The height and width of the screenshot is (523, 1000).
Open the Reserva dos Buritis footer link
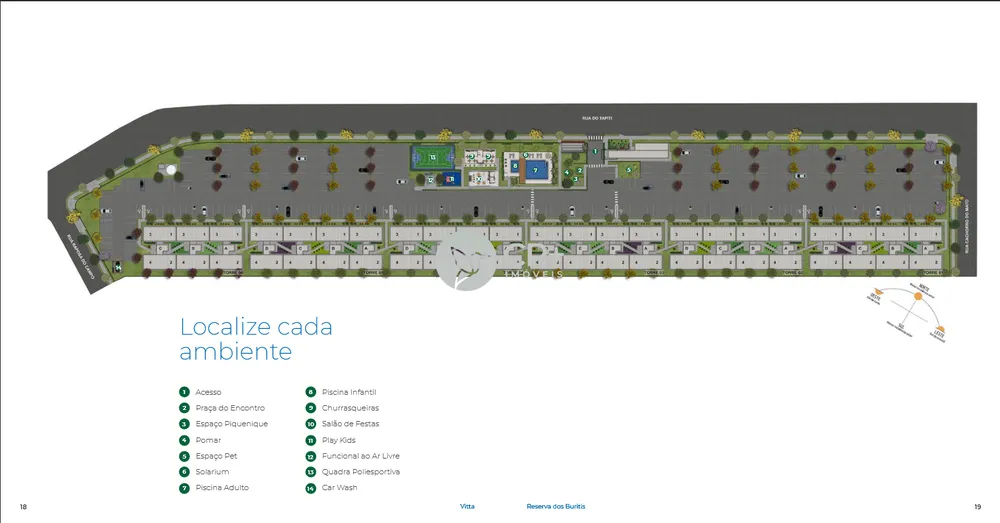point(555,506)
